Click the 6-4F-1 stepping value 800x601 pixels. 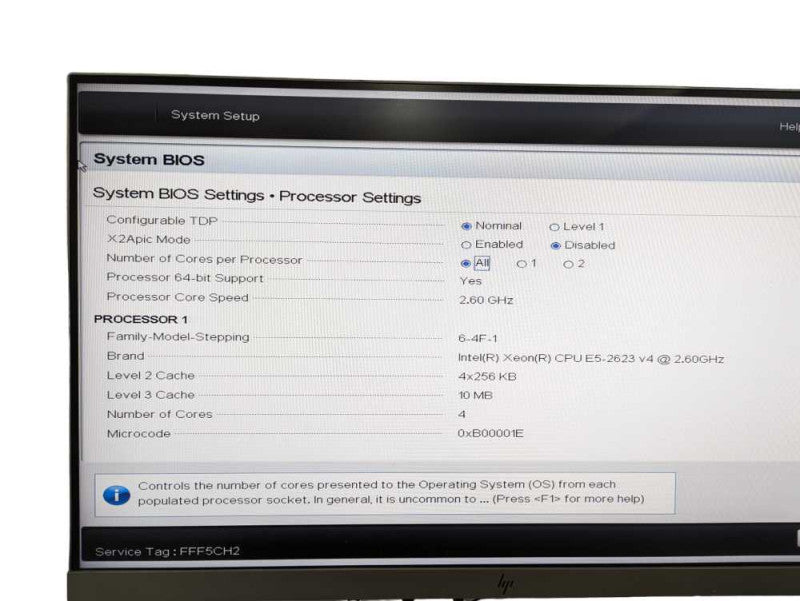[478, 338]
